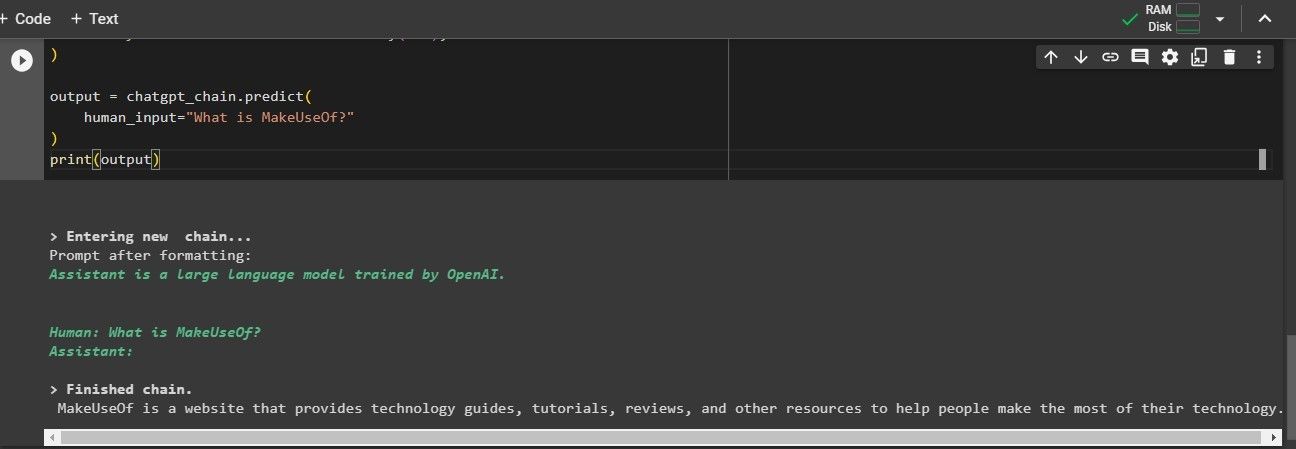Screen dimensions: 1296x449
Task: Click "> Entering new chain..." output line
Action: tap(150, 237)
